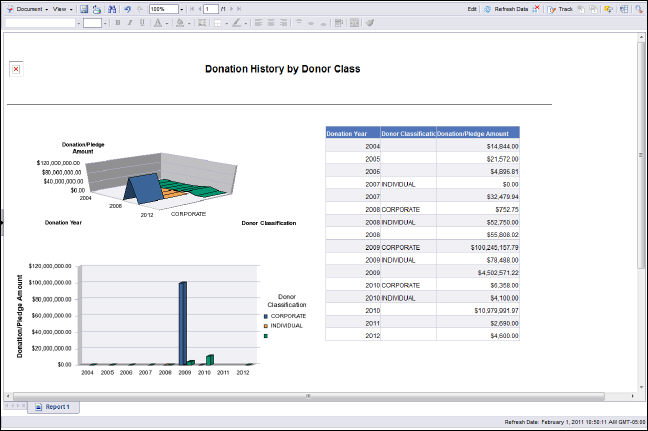Image resolution: width=648 pixels, height=431 pixels.
Task: Select the Report 1 tab
Action: pyautogui.click(x=56, y=407)
